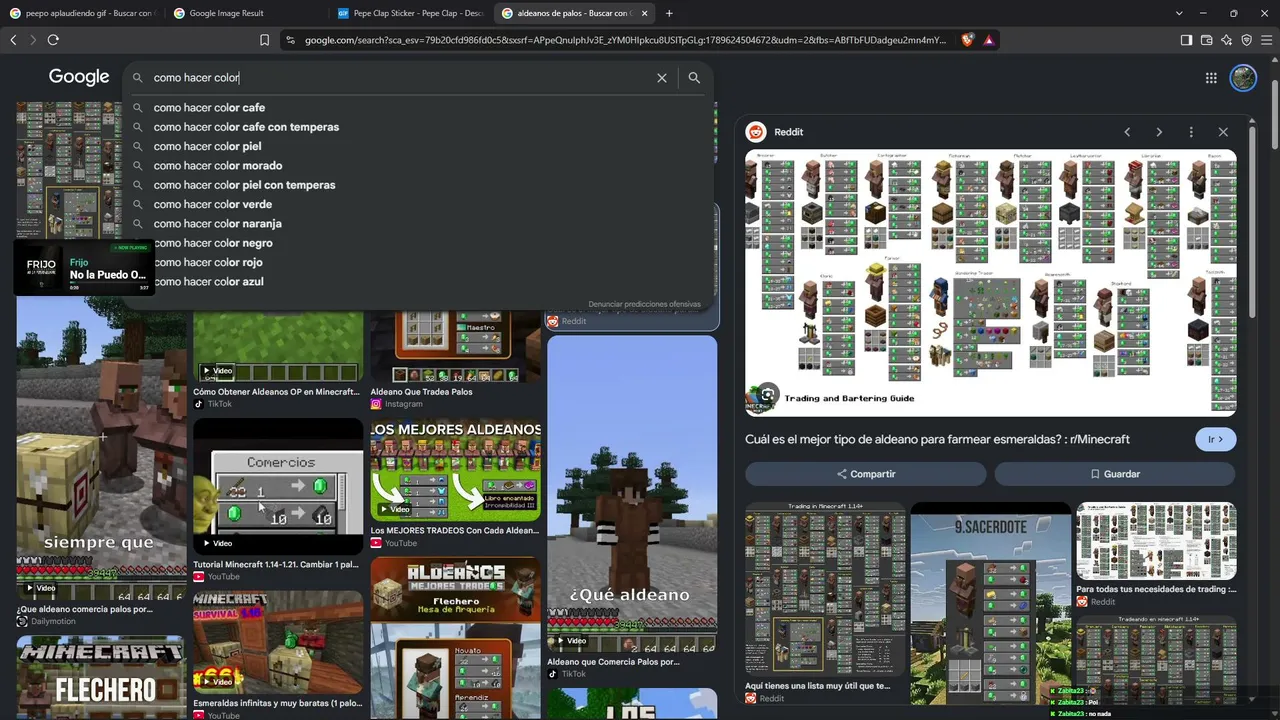The image size is (1280, 720).
Task: Open the tab search dropdown arrow
Action: (x=1179, y=13)
